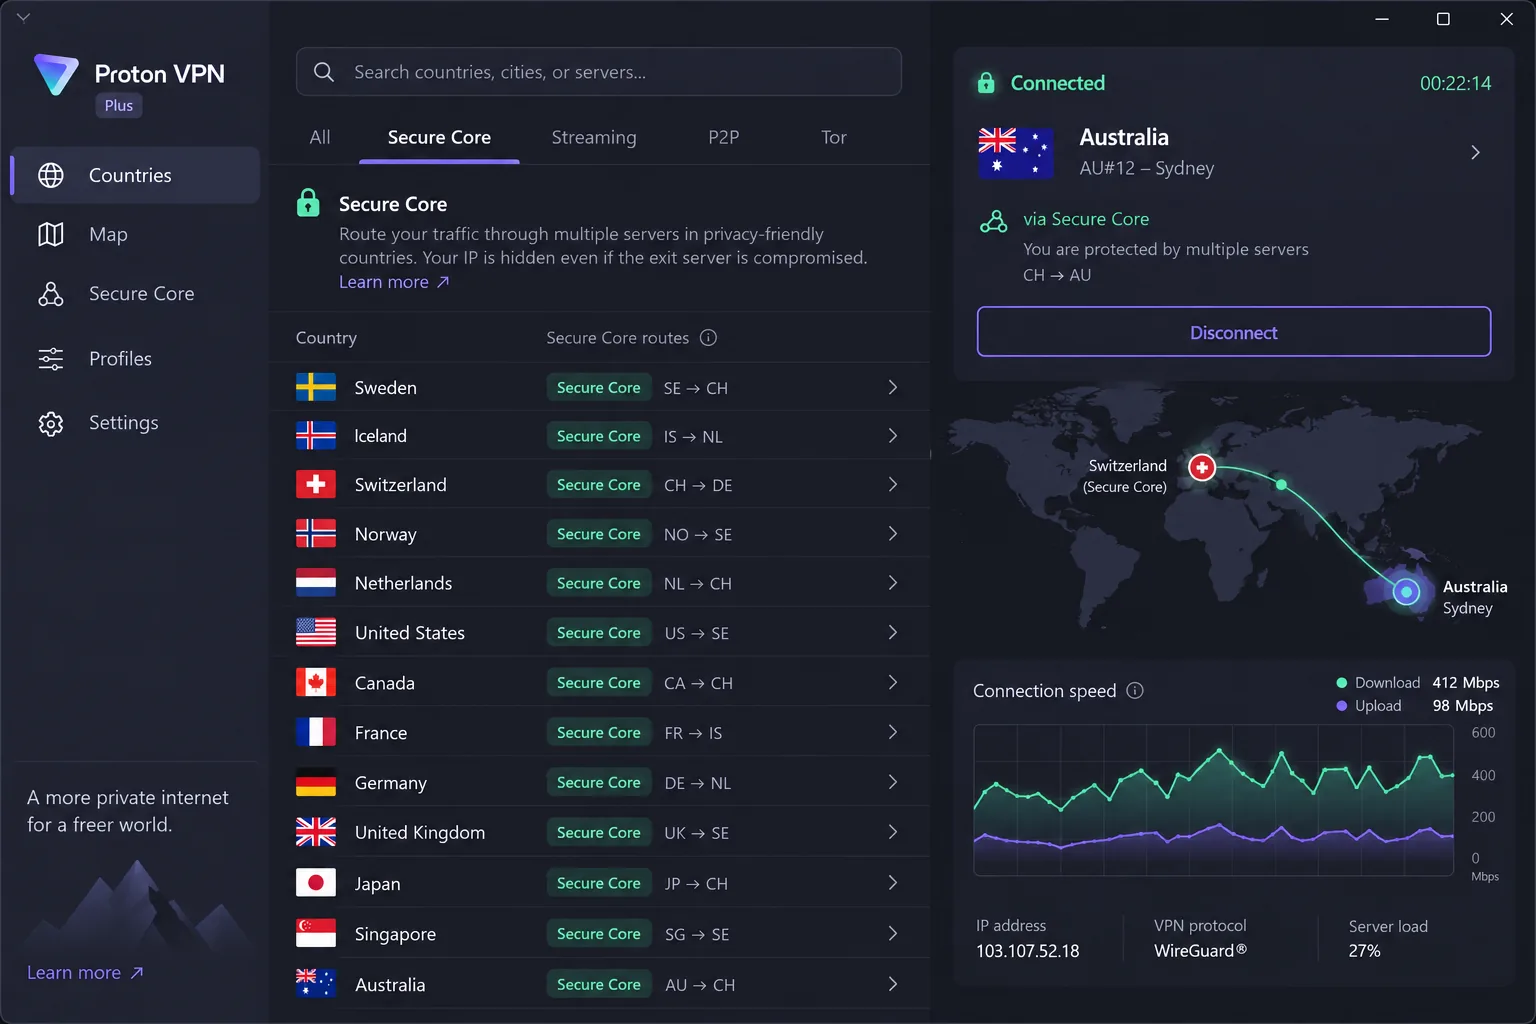
Task: Click the Disconnect button
Action: click(x=1234, y=332)
